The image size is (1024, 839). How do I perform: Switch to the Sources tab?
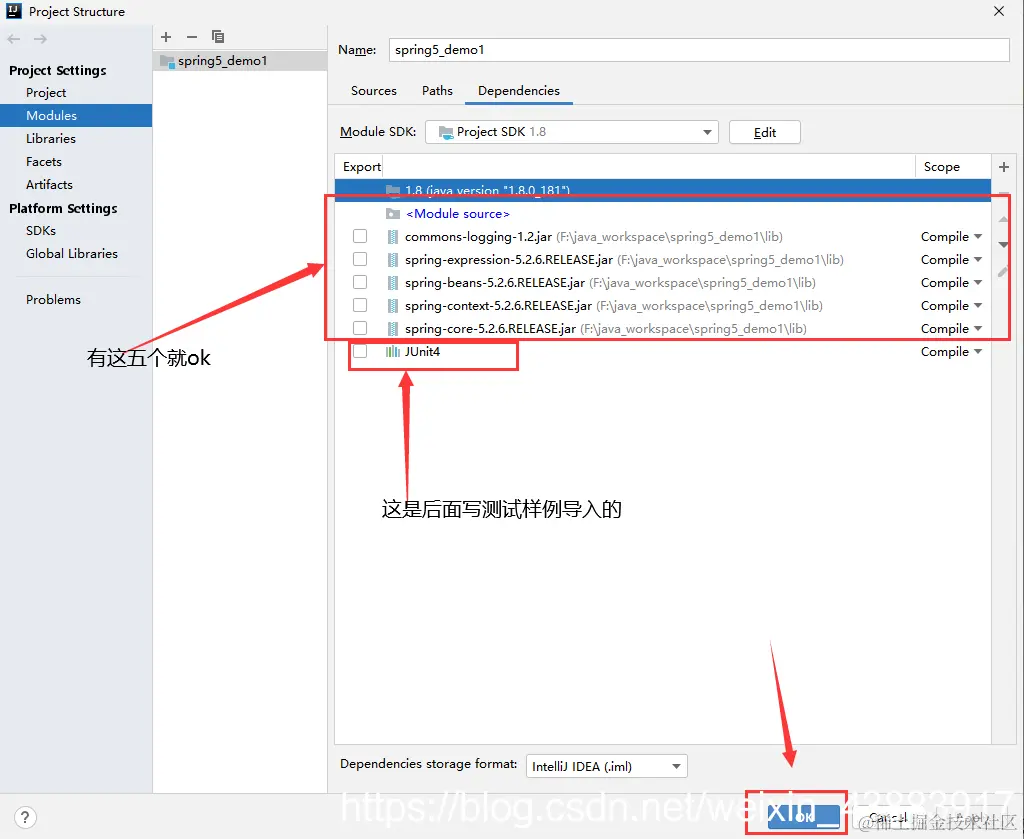(374, 91)
